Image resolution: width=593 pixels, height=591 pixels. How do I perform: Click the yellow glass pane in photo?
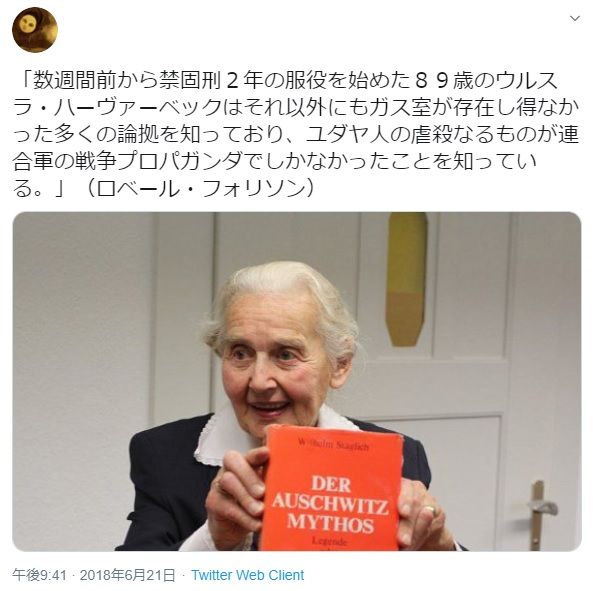coord(407,279)
